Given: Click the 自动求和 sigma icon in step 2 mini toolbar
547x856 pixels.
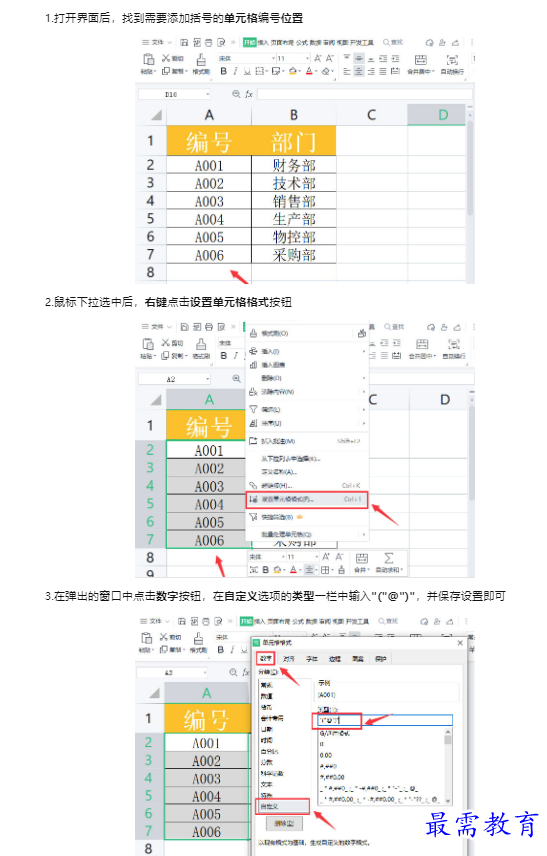Looking at the screenshot, I should [389, 558].
